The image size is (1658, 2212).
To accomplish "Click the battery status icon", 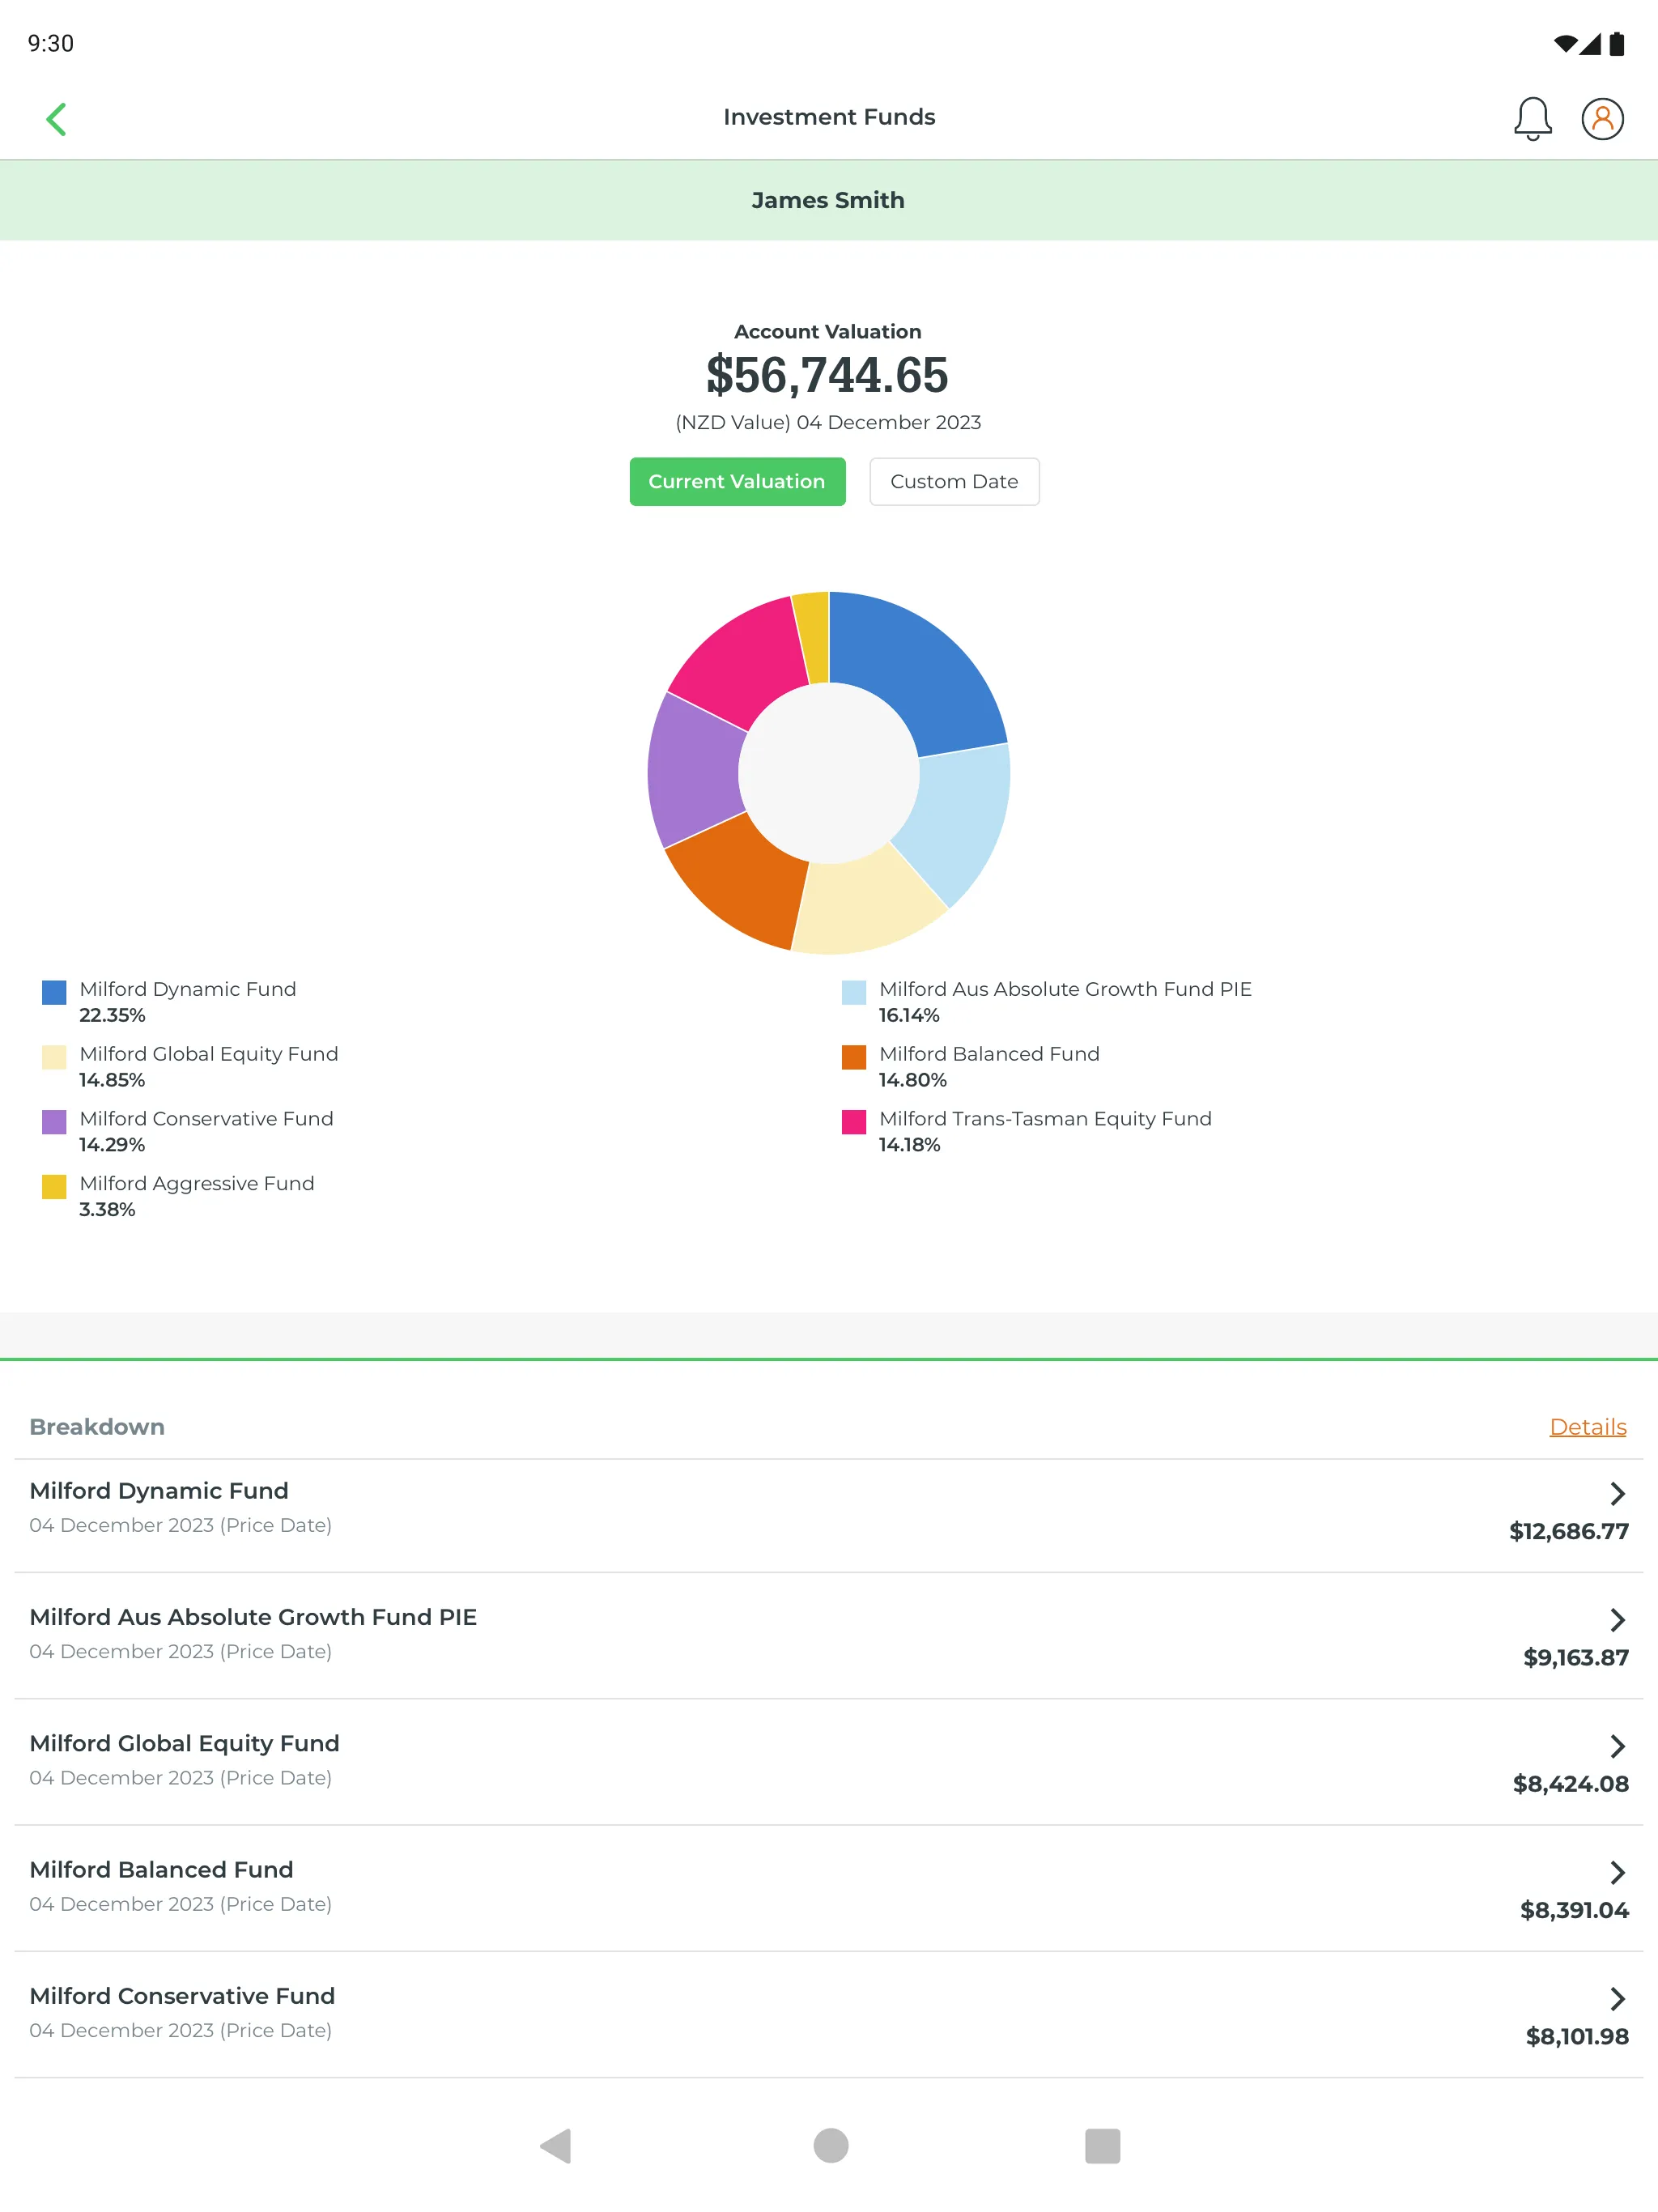I will tap(1617, 44).
